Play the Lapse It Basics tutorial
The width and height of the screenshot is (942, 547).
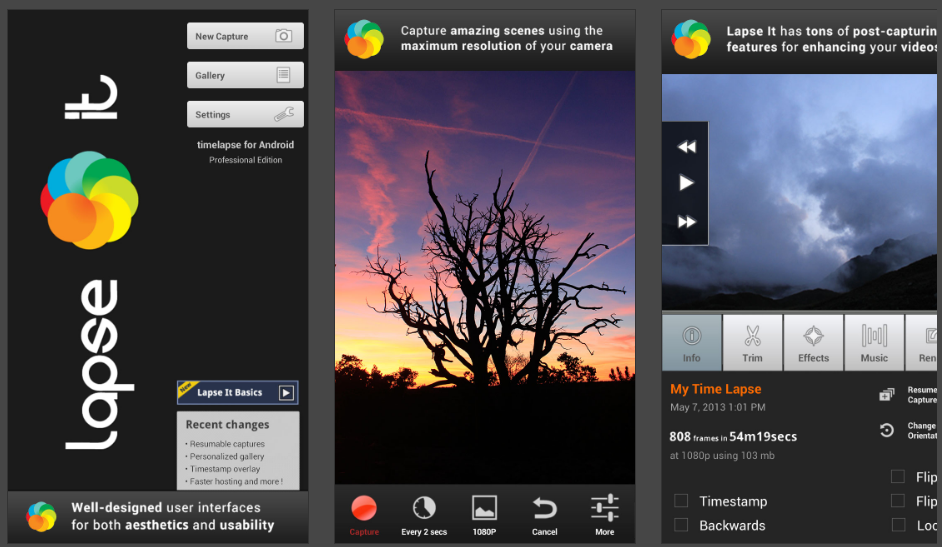coord(238,393)
